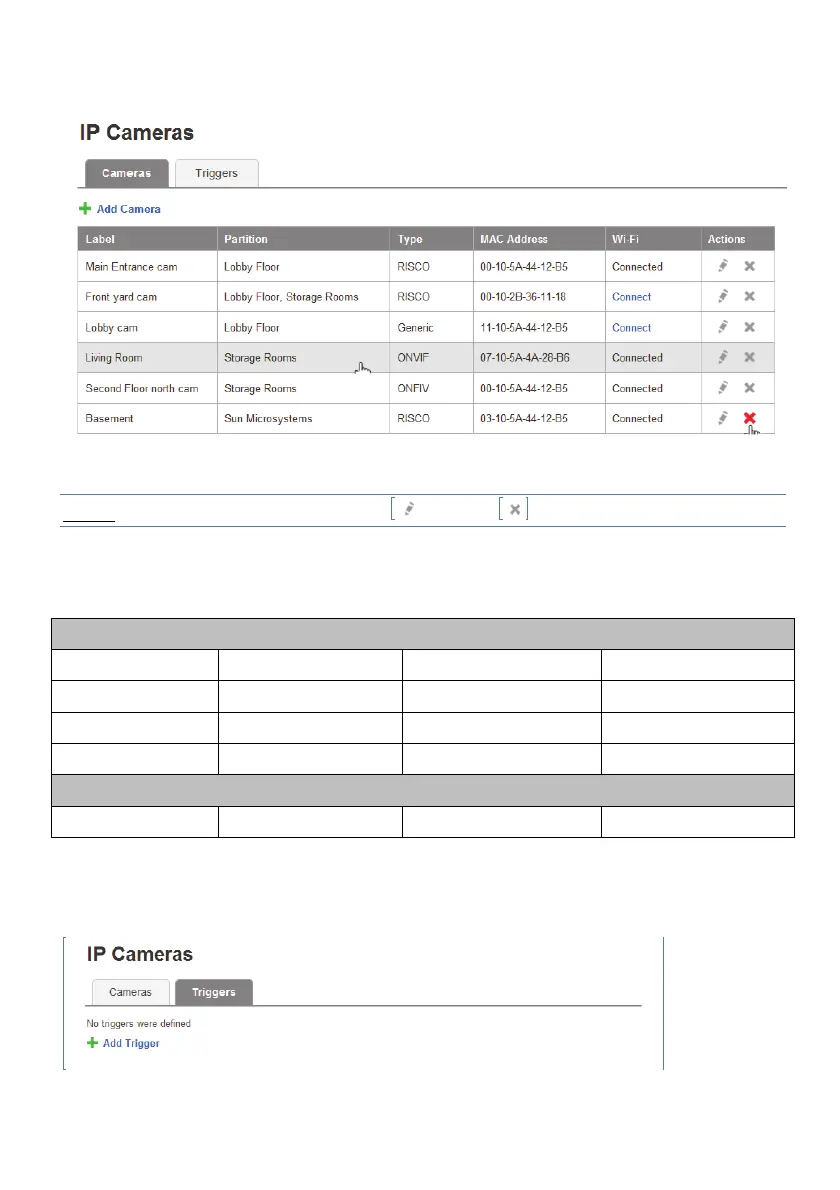Select Second Floor north cam label

(142, 388)
